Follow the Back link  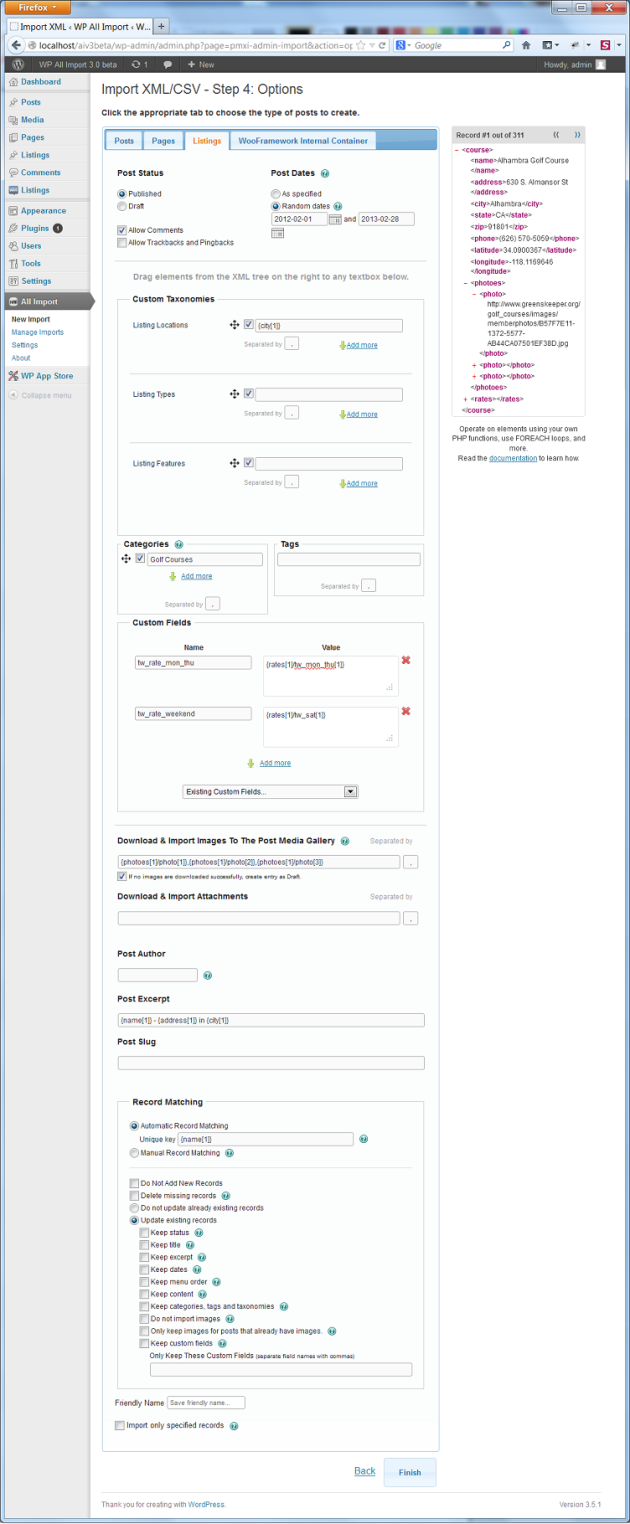(x=365, y=1471)
